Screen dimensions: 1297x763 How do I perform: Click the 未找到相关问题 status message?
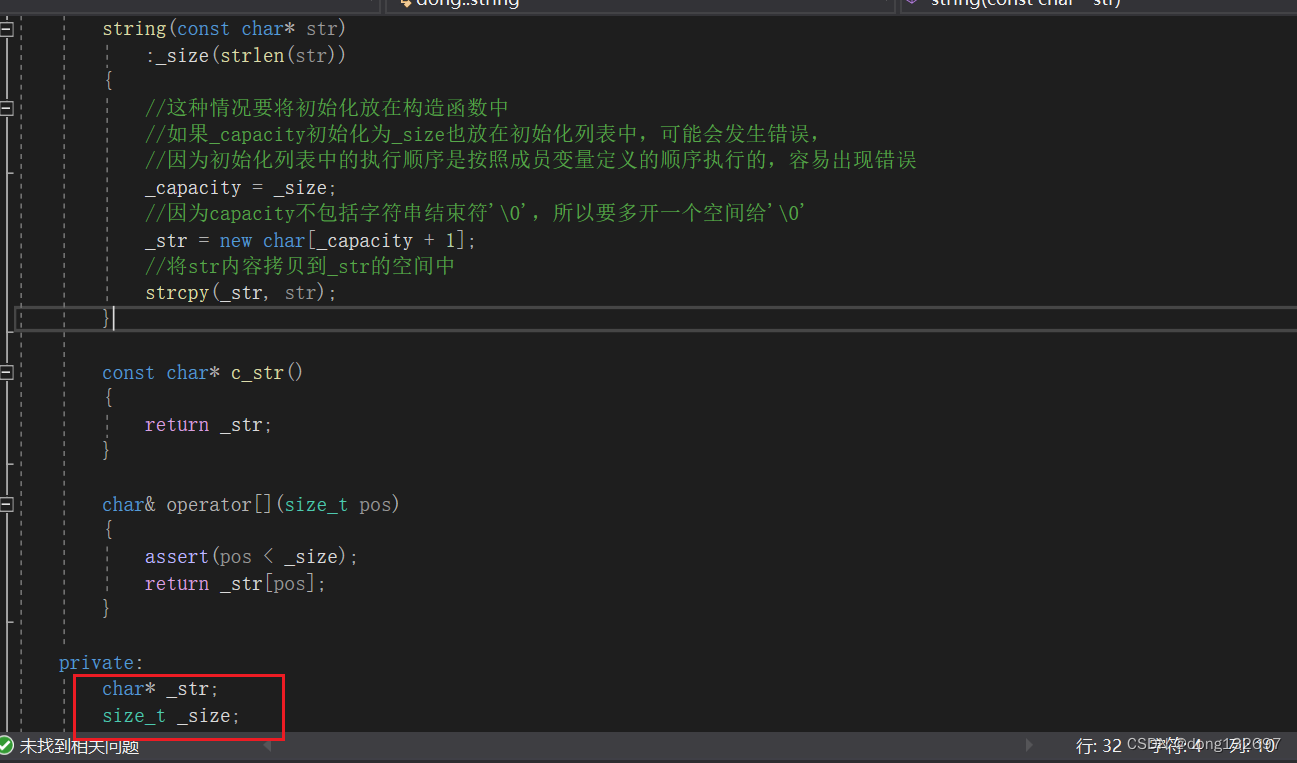click(79, 746)
